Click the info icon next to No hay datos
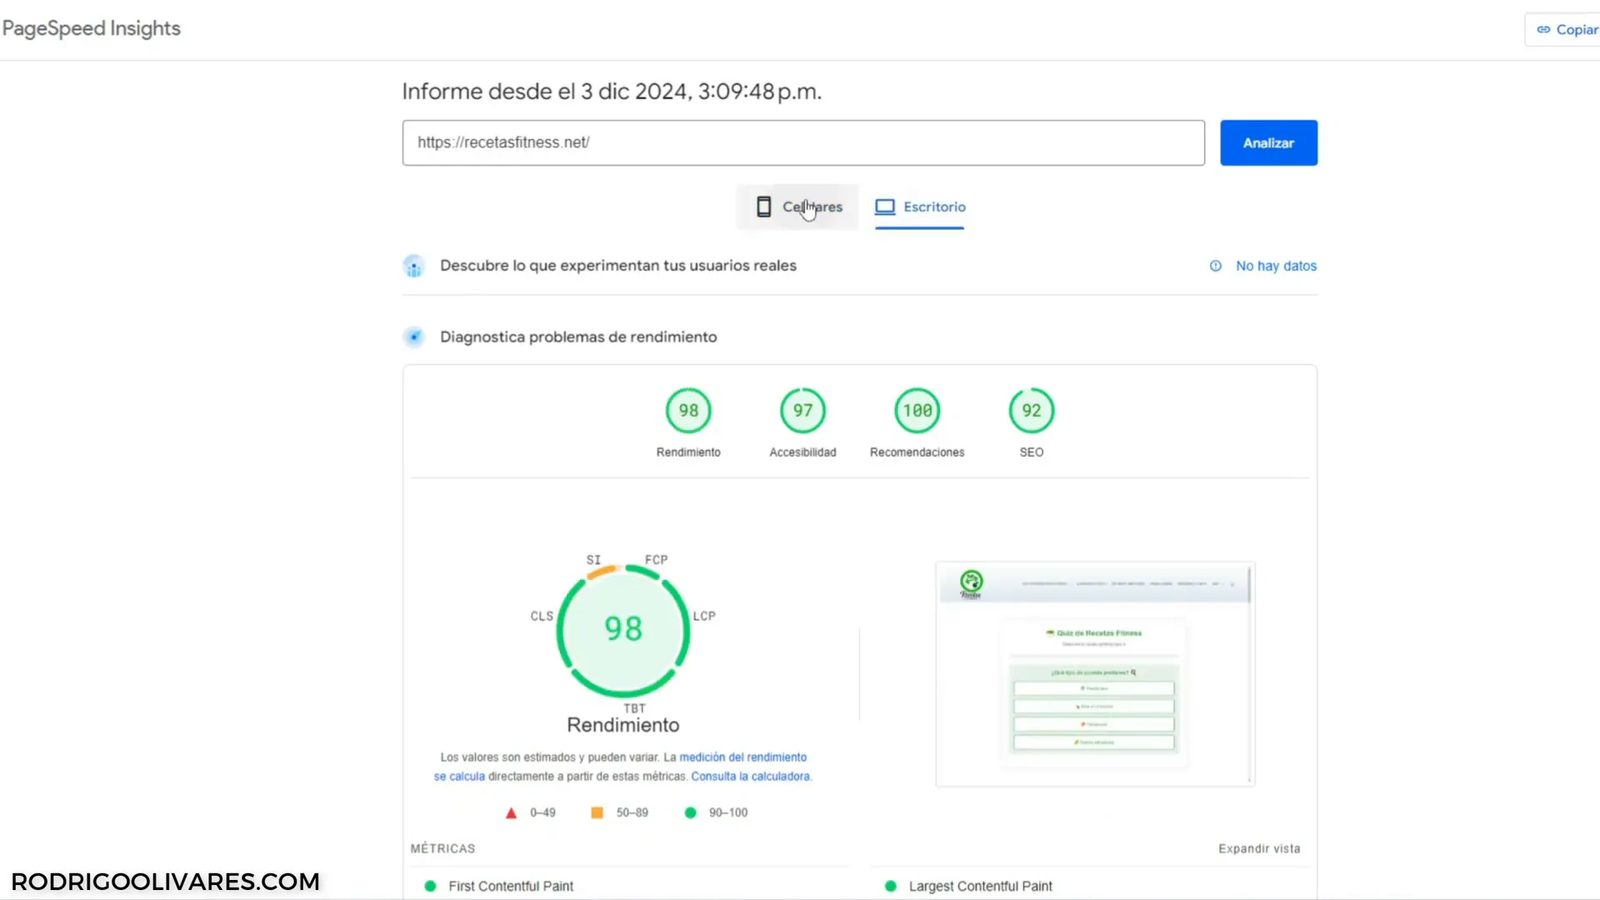Image resolution: width=1600 pixels, height=900 pixels. [1215, 265]
